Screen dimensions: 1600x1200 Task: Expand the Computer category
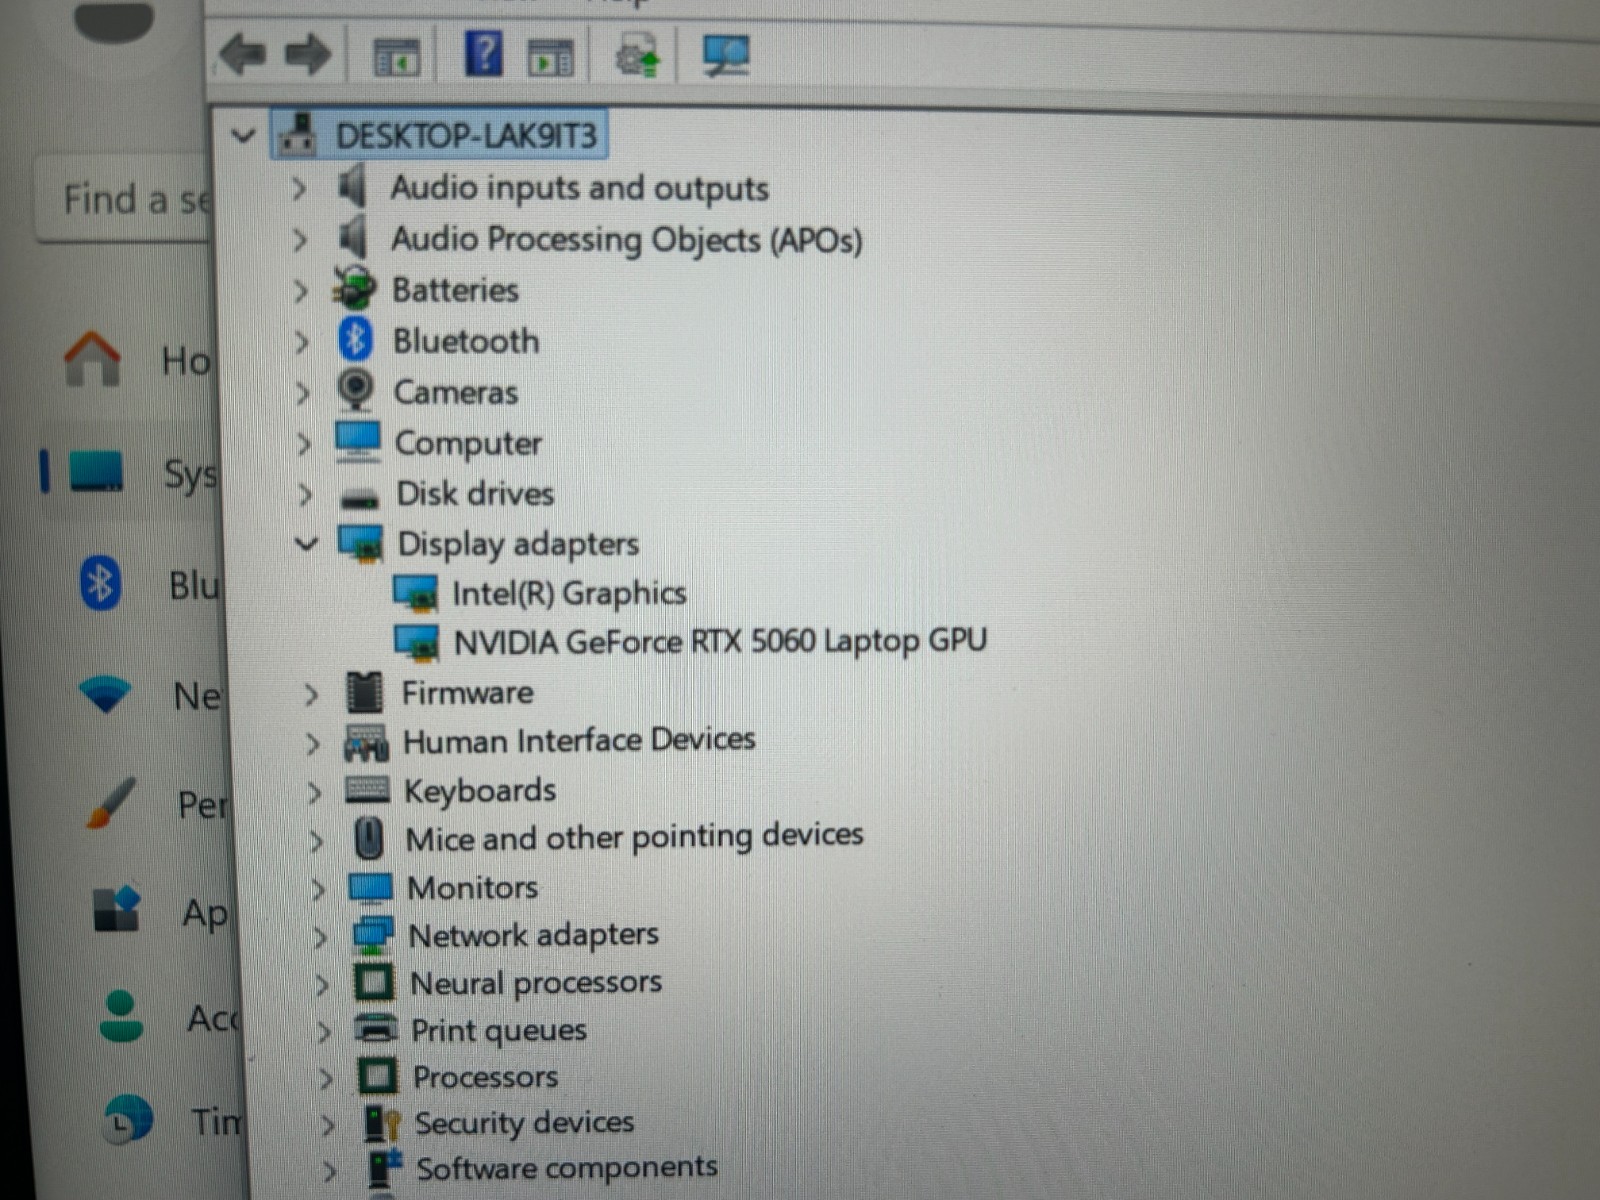coord(303,443)
